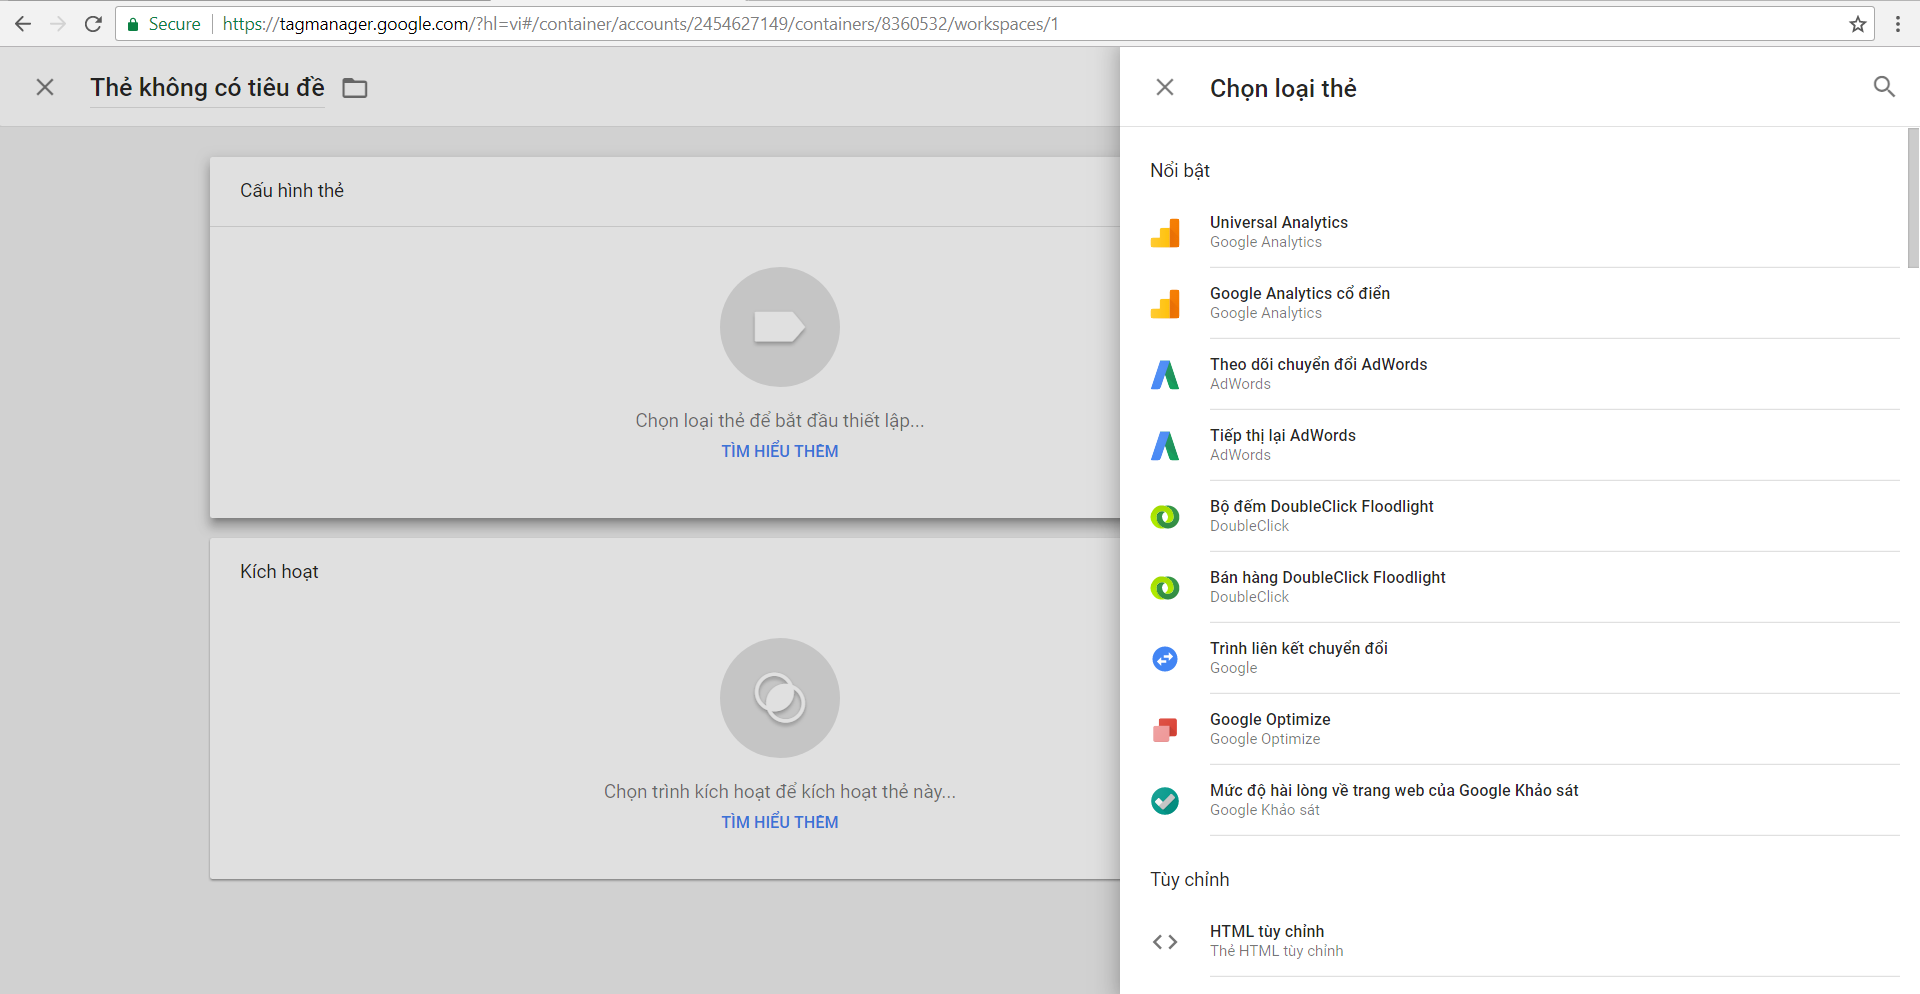
Task: Click the Kích hoạt heading
Action: coord(279,571)
